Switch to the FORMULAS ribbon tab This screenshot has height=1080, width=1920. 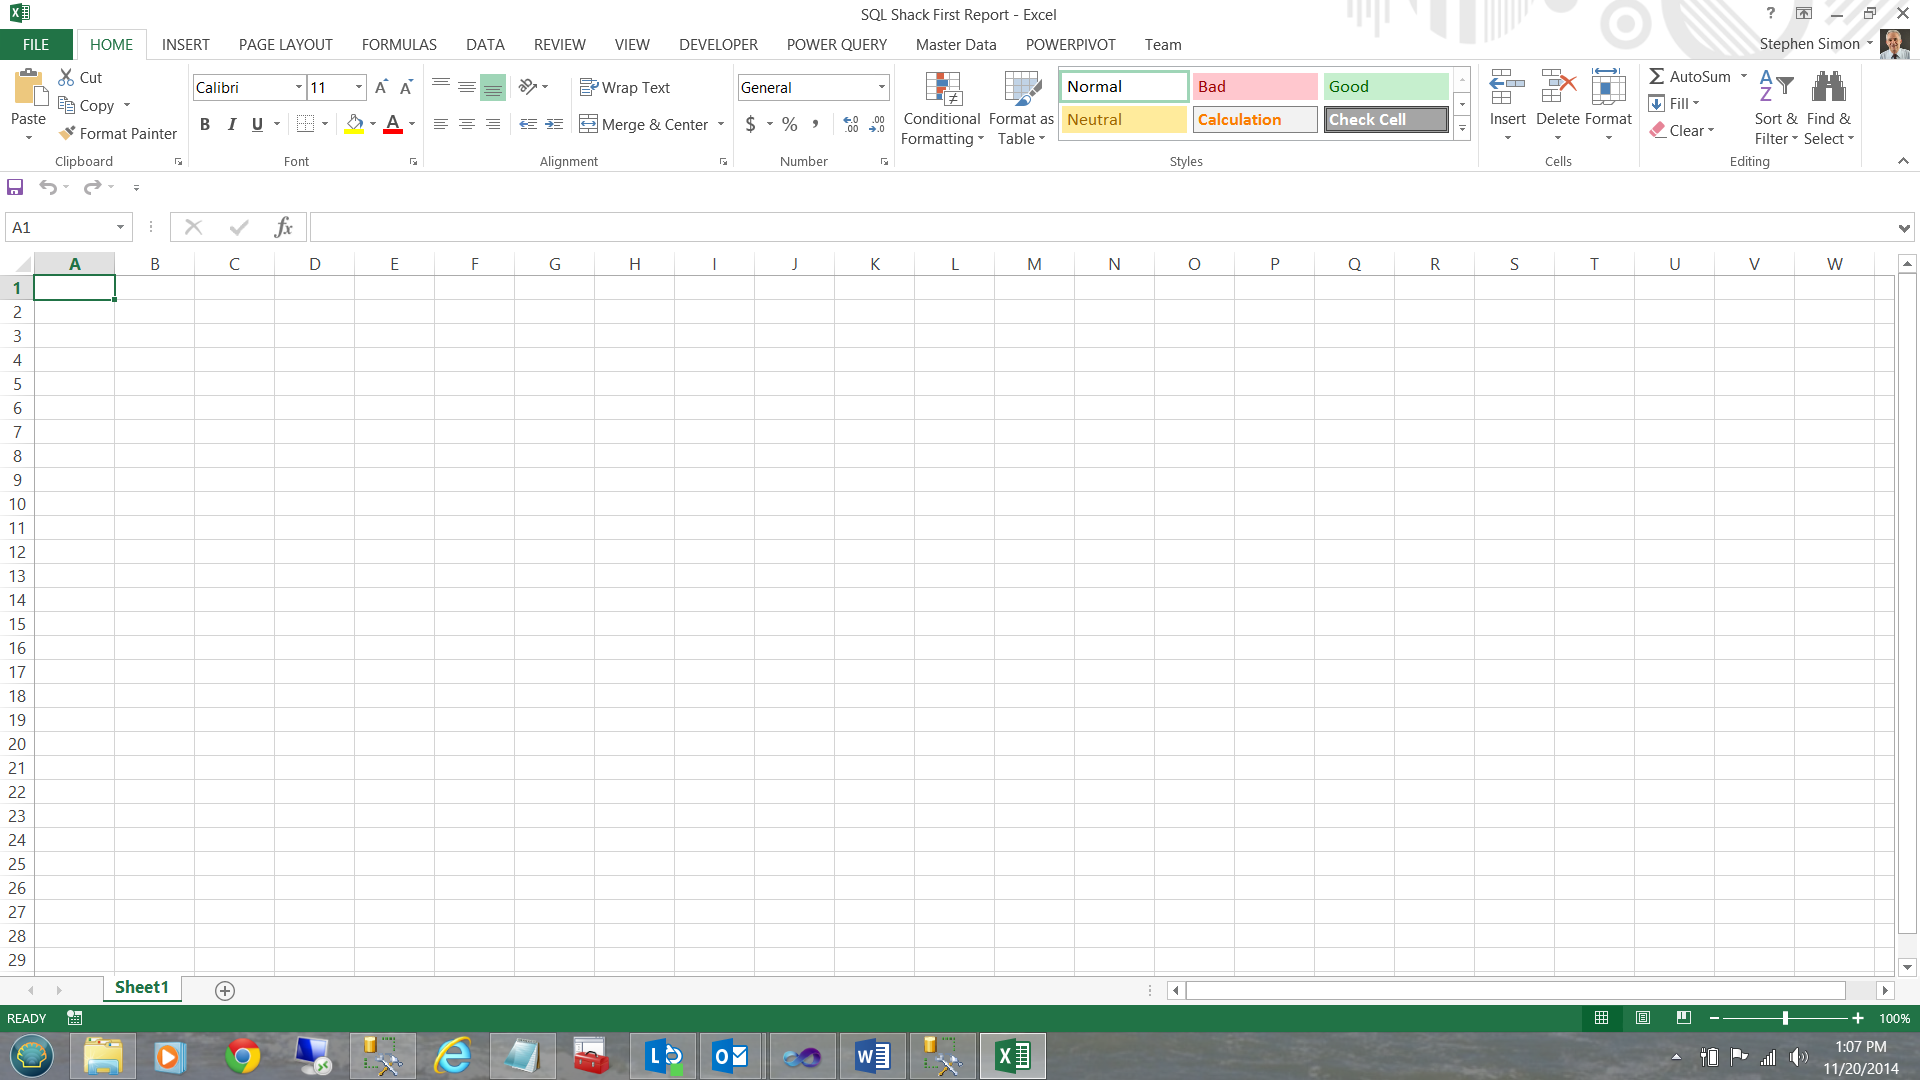pyautogui.click(x=399, y=45)
